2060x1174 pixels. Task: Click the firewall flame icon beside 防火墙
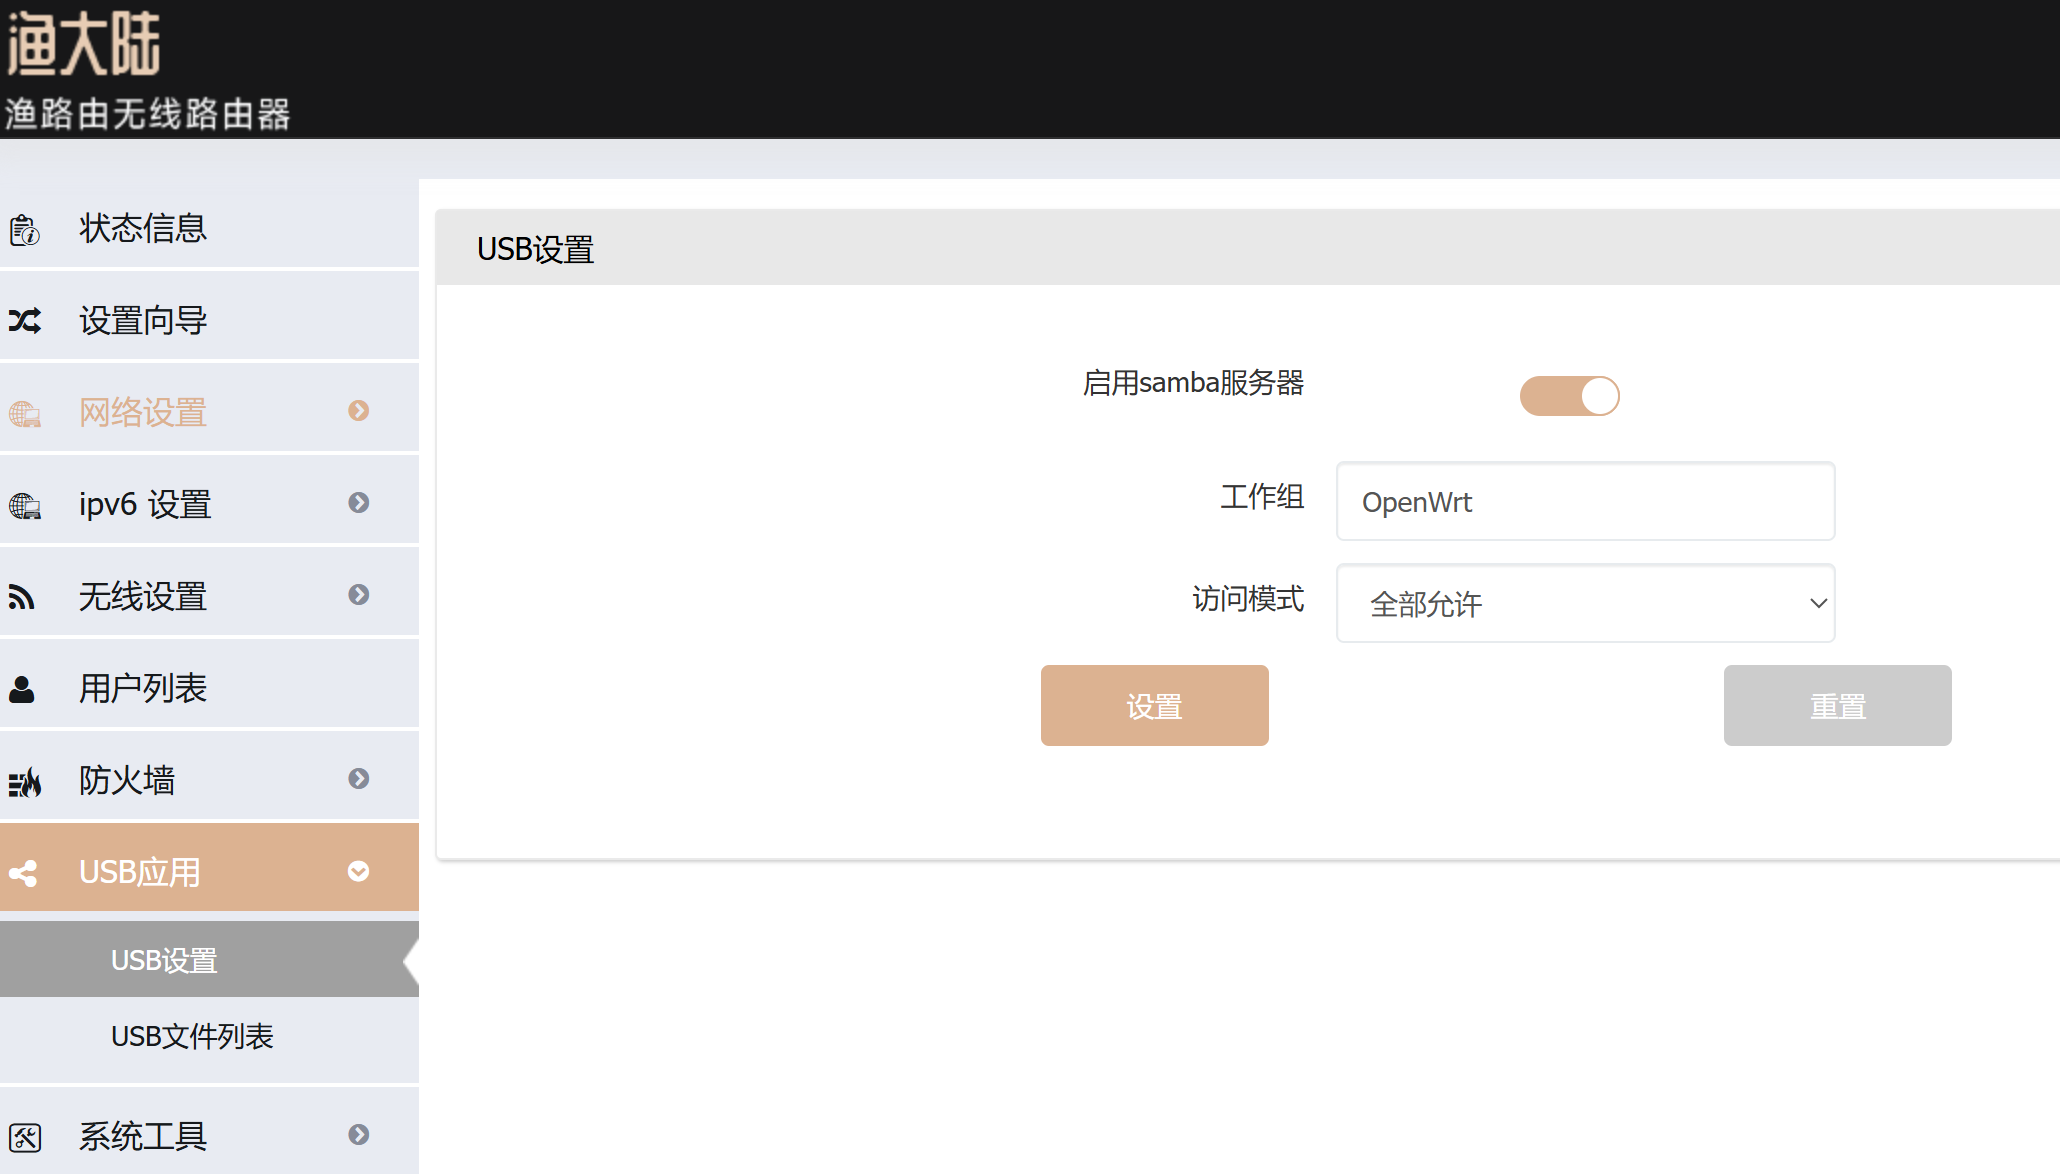point(25,782)
